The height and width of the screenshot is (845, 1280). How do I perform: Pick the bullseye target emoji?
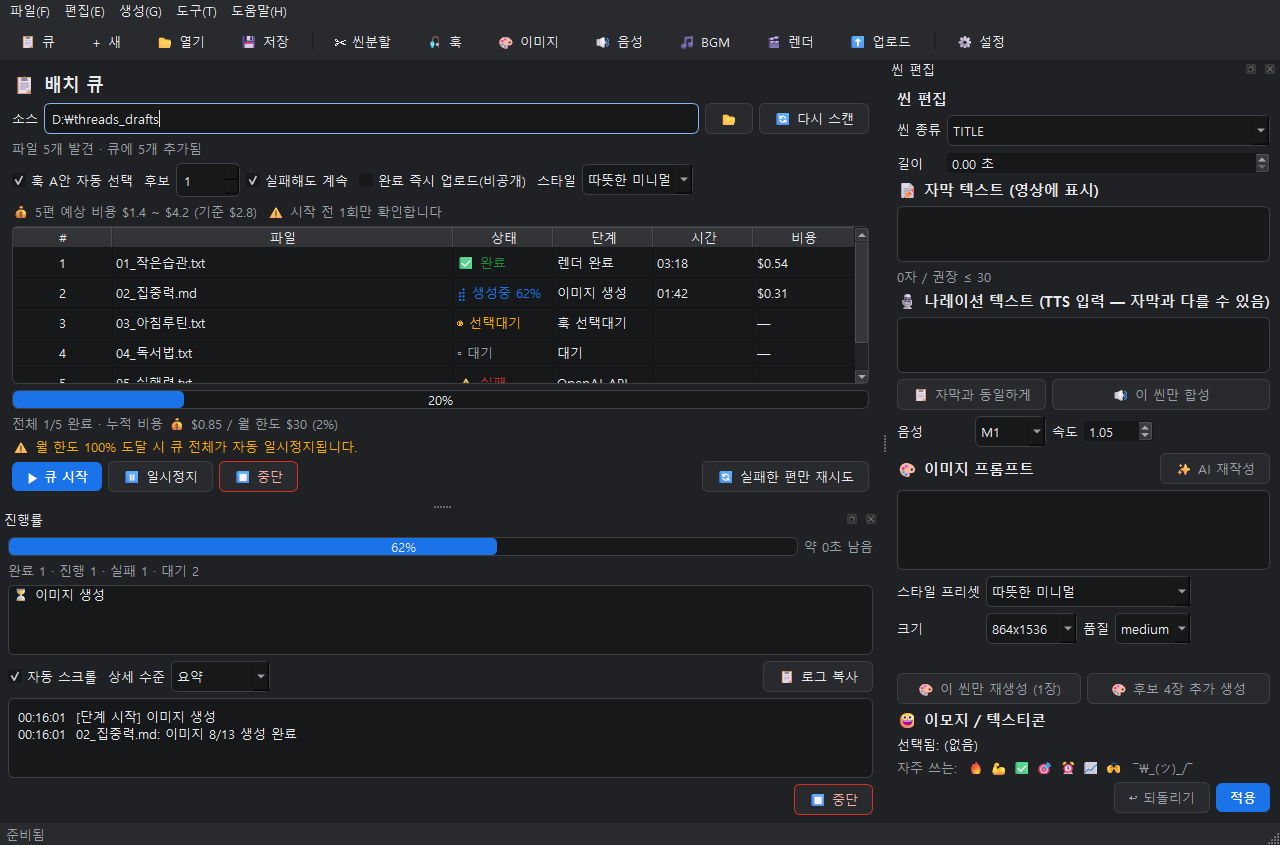click(1045, 768)
